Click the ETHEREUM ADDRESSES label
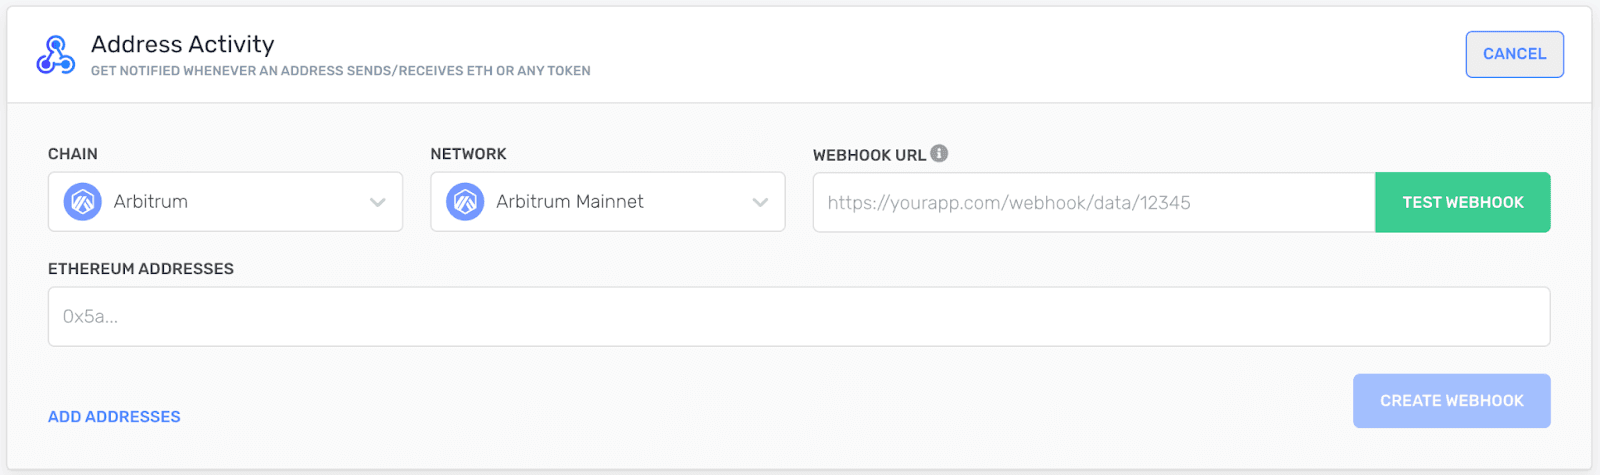 pos(141,269)
